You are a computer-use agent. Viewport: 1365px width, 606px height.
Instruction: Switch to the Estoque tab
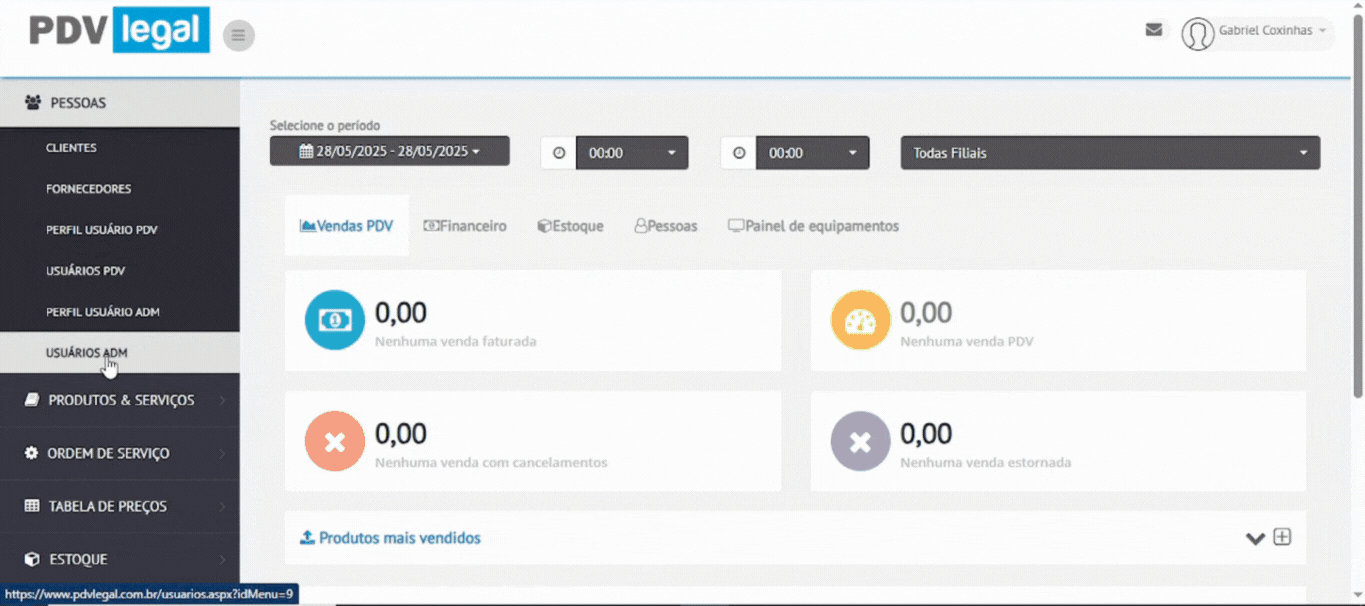570,226
